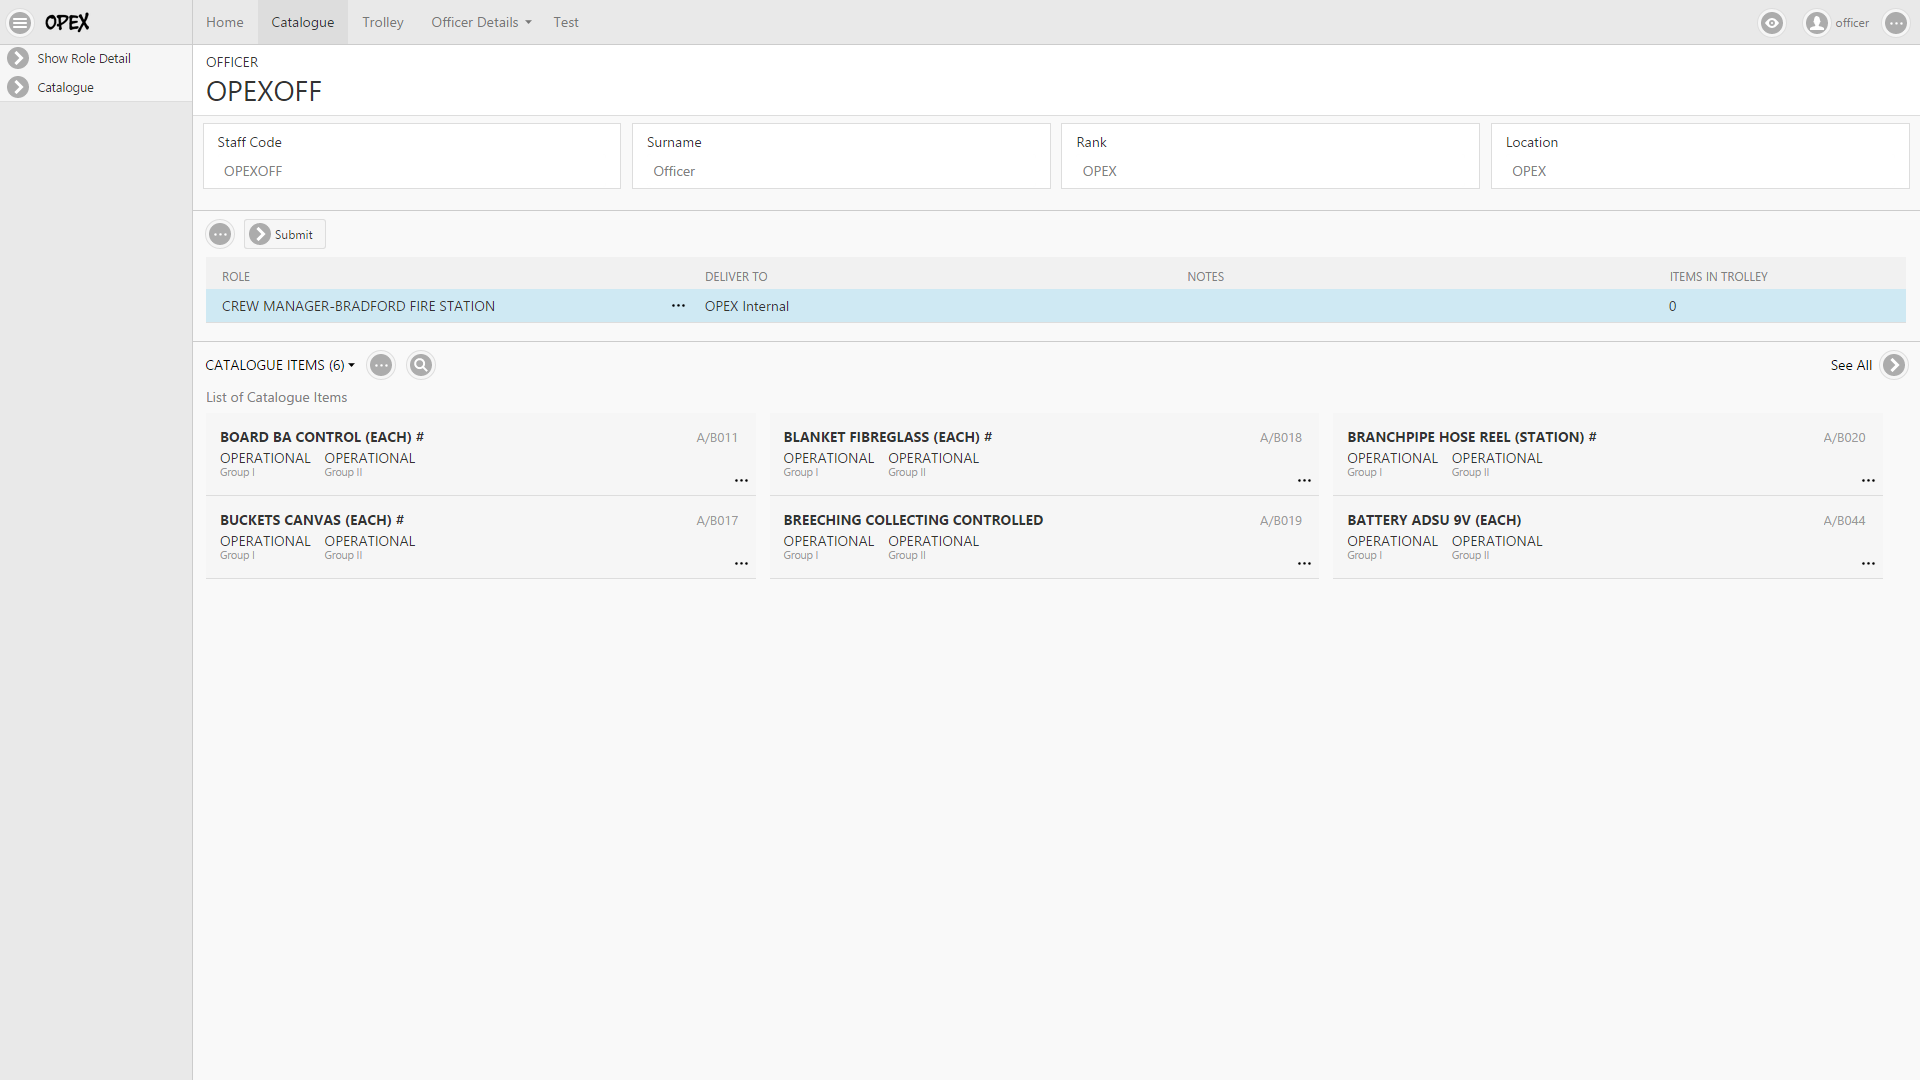Click the catalogue items search icon
Image resolution: width=1920 pixels, height=1080 pixels.
tap(421, 365)
